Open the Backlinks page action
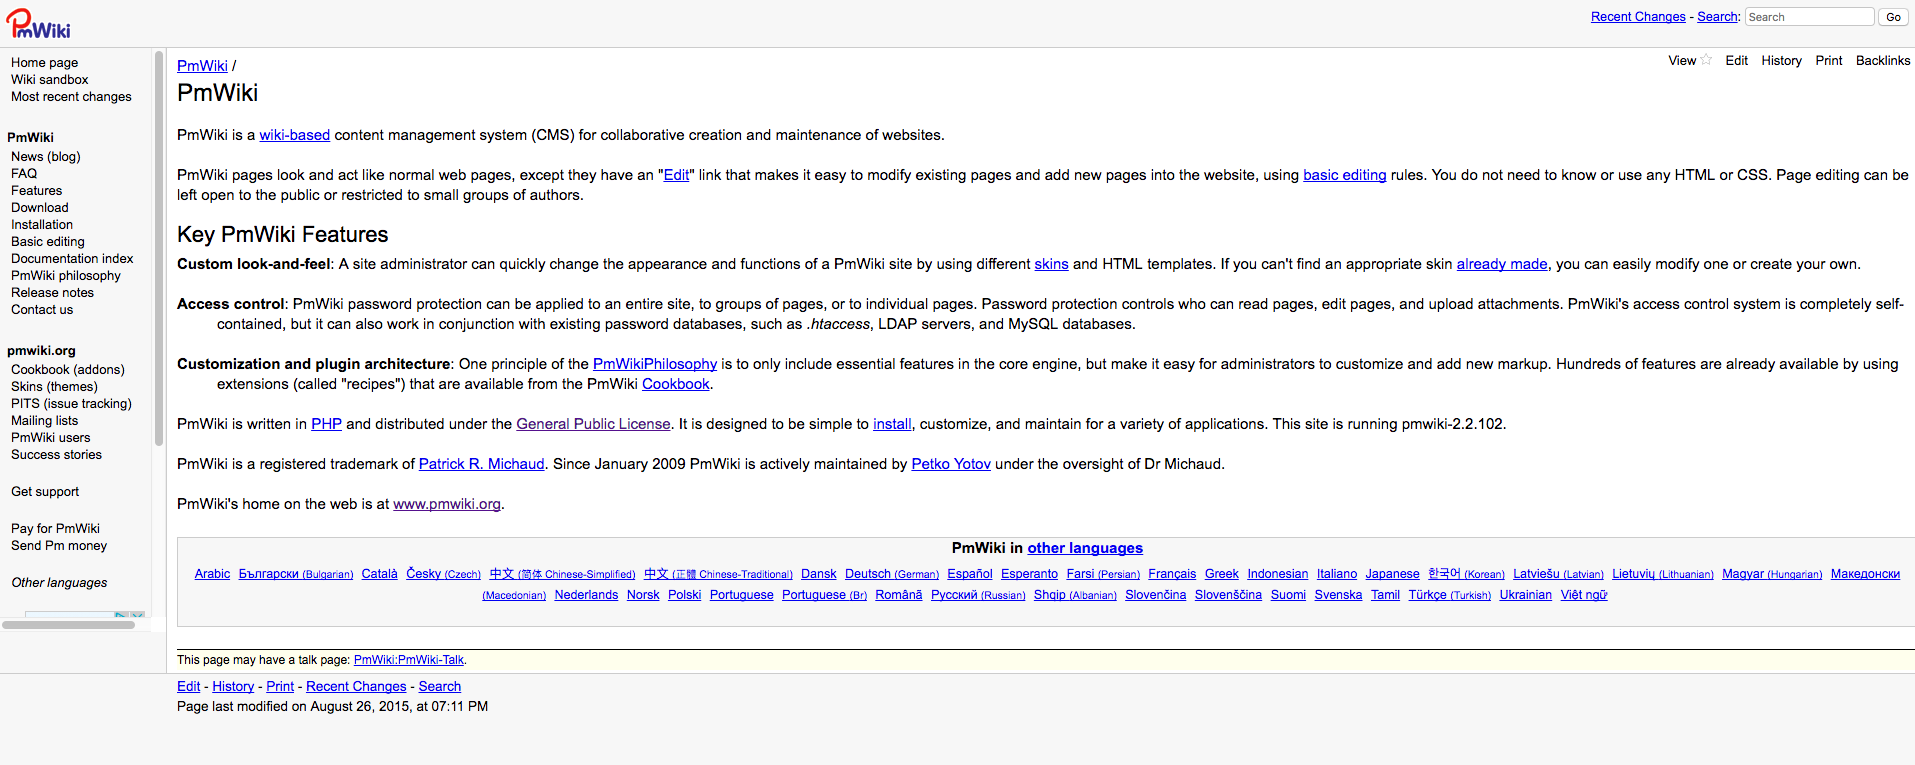1915x765 pixels. pyautogui.click(x=1883, y=61)
